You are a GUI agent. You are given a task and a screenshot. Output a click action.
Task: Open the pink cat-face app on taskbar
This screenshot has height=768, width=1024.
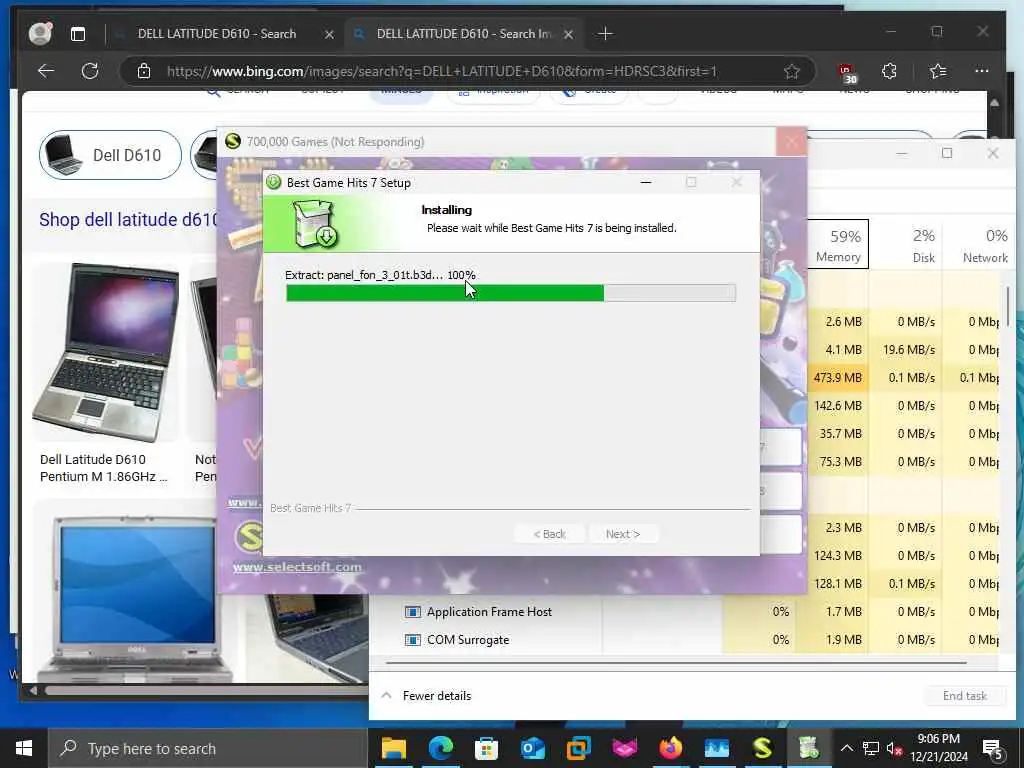624,748
